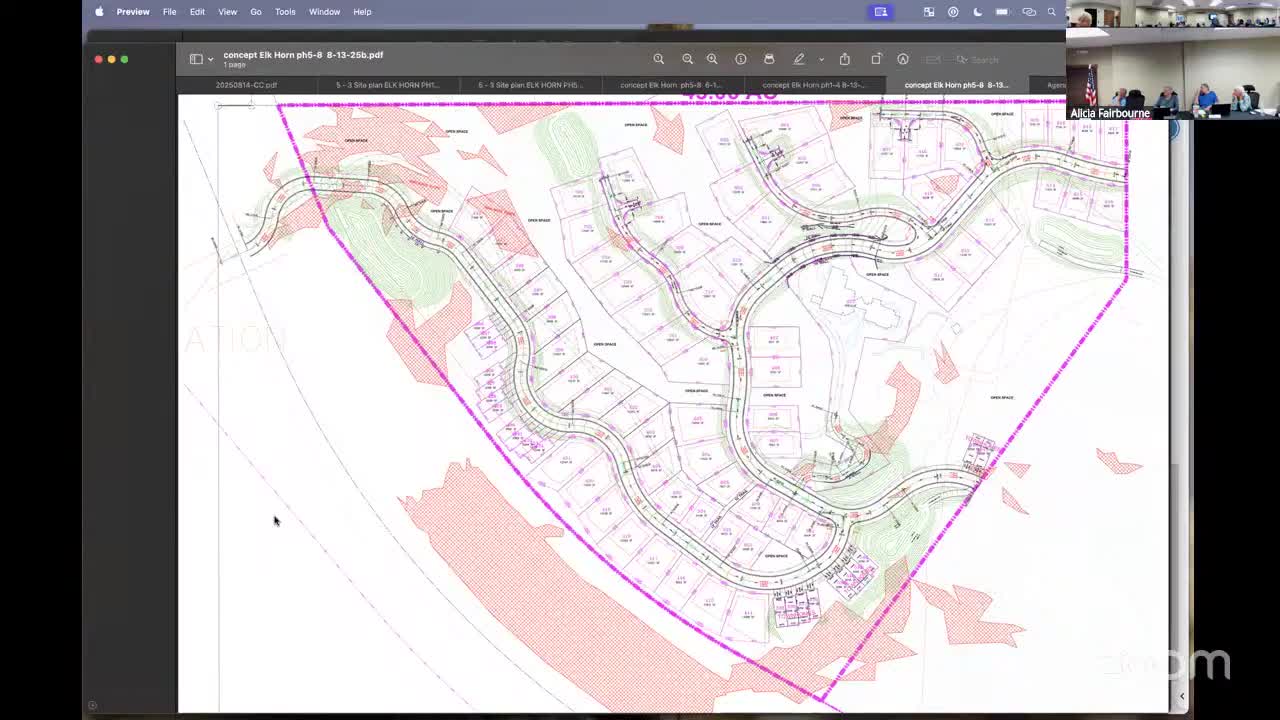Open the Tools menu
The image size is (1280, 720).
tap(285, 12)
